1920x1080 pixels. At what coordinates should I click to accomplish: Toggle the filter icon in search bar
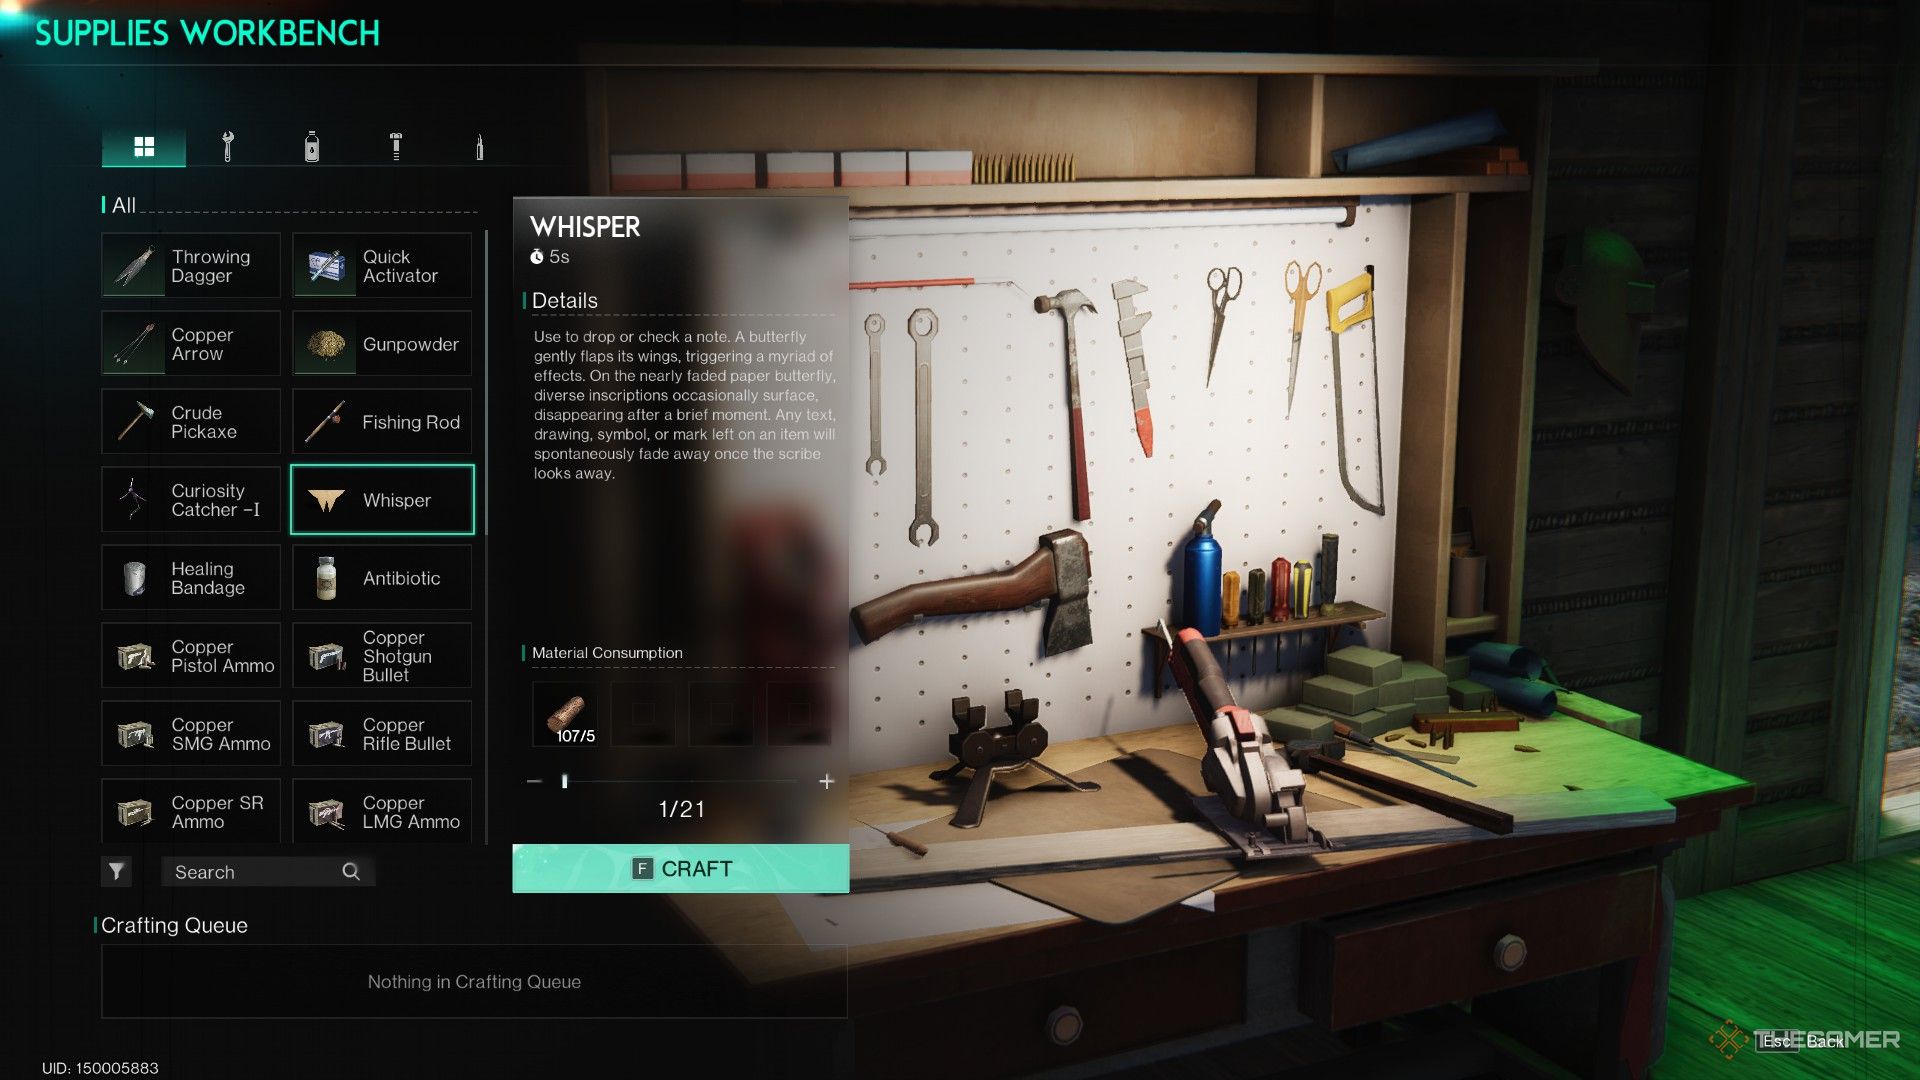(116, 870)
